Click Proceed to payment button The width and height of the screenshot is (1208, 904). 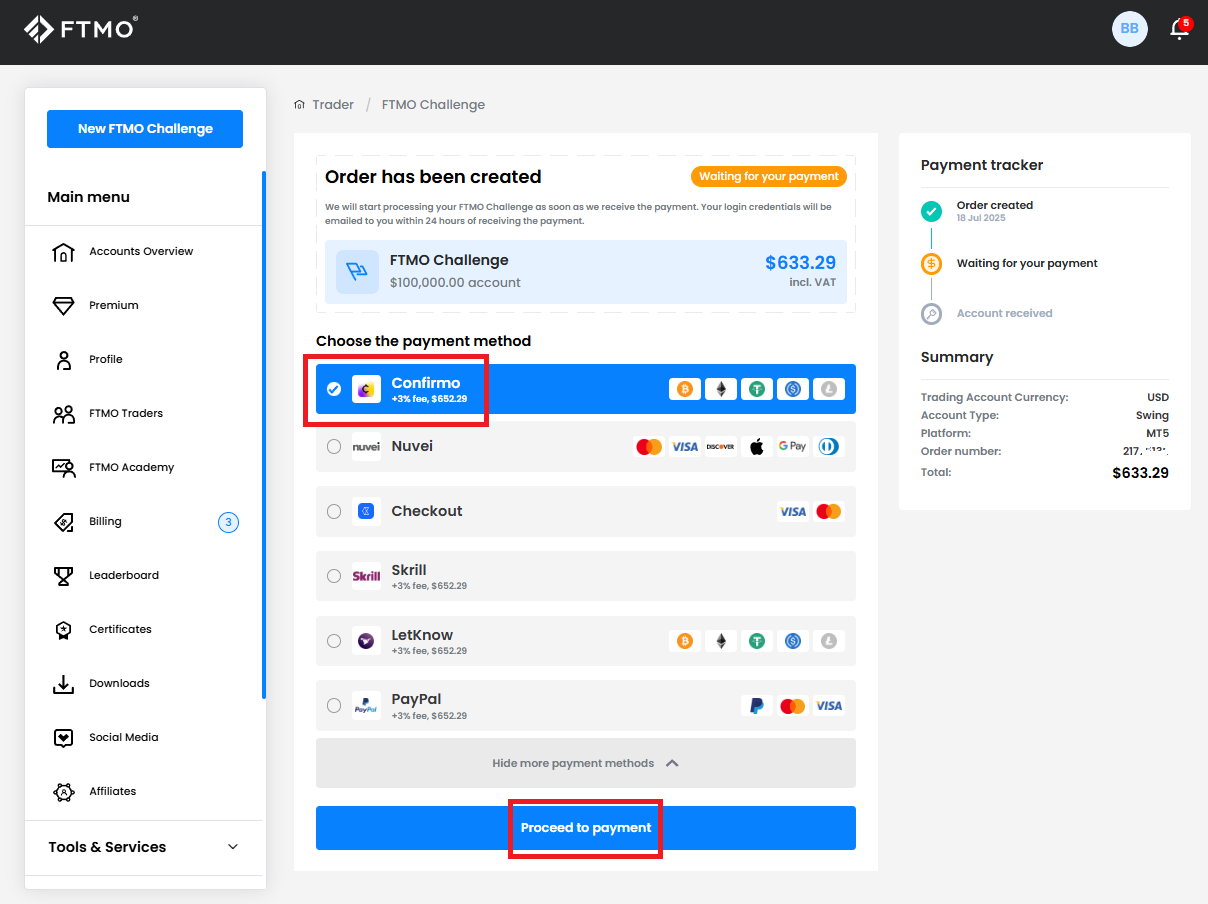(586, 828)
